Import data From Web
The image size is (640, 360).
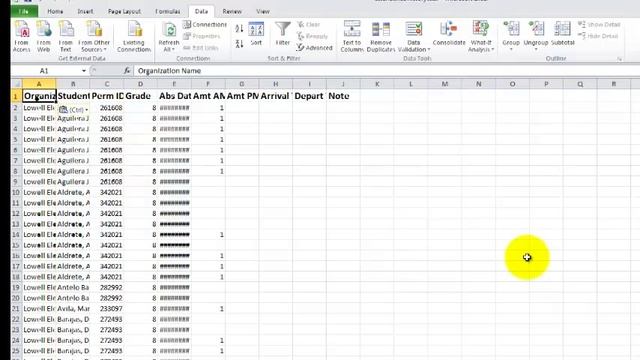(x=43, y=37)
